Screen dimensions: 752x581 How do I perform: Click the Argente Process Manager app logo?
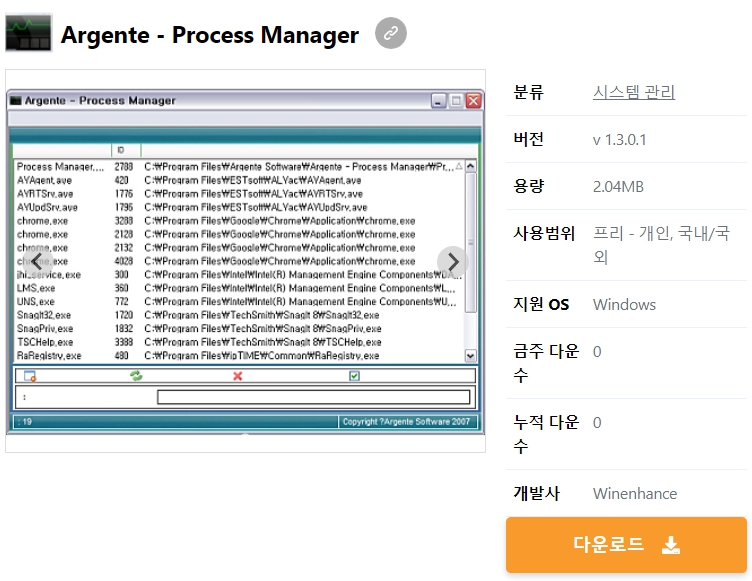pos(28,33)
